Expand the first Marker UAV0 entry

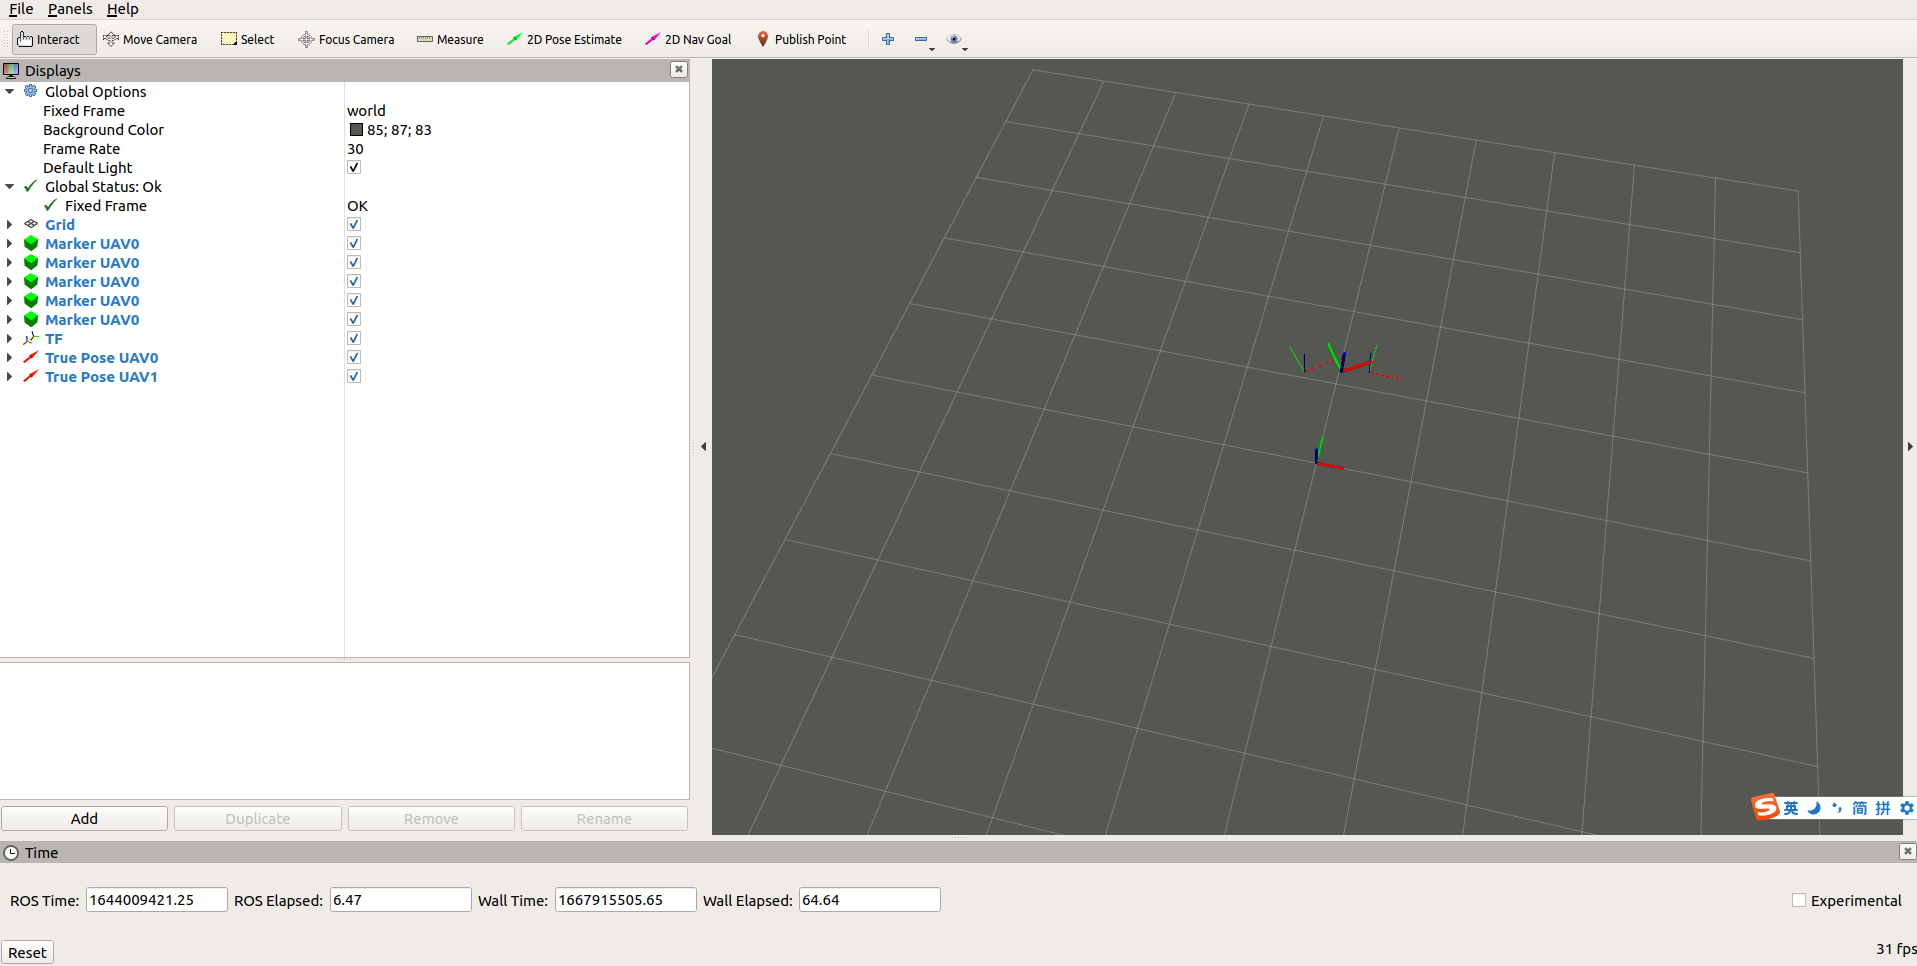click(x=9, y=243)
